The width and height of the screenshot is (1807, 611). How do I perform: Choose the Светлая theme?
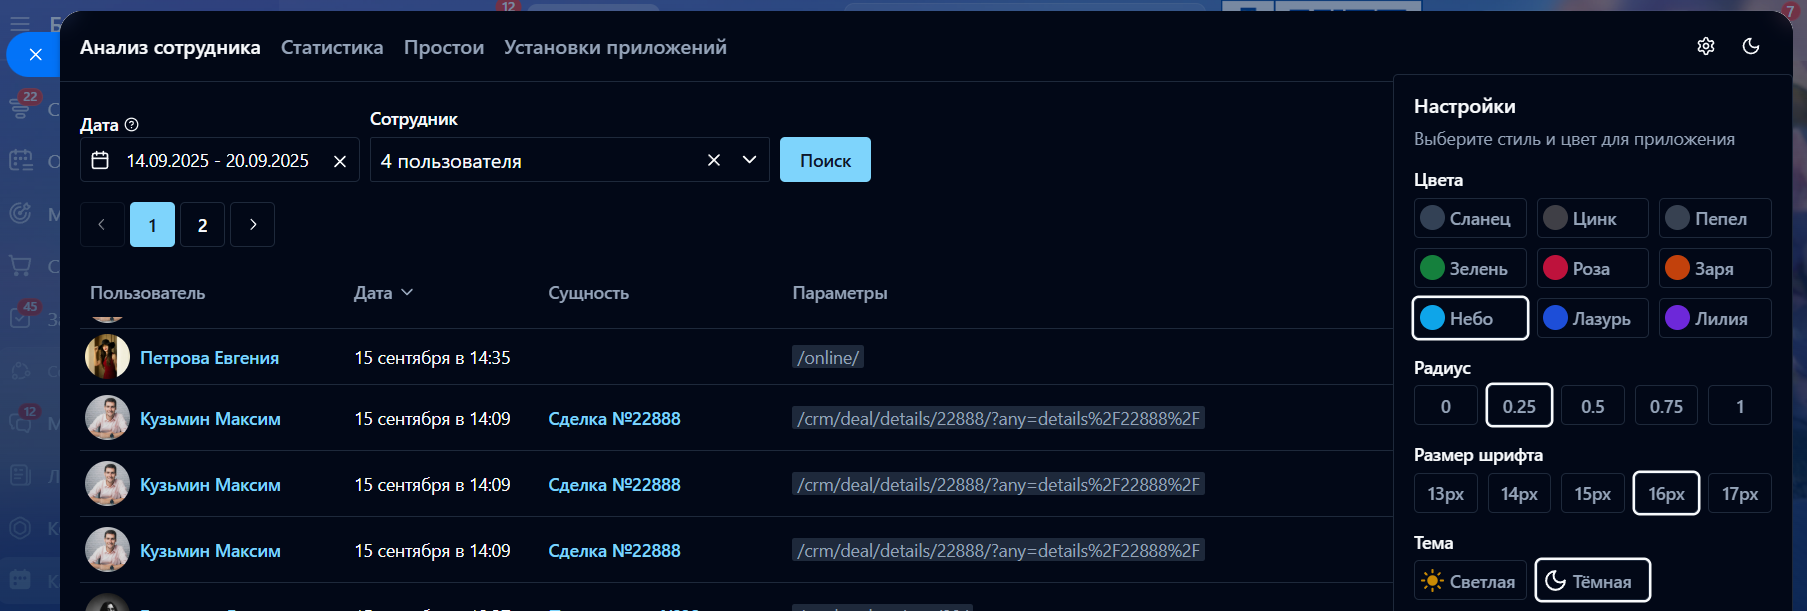click(x=1470, y=581)
